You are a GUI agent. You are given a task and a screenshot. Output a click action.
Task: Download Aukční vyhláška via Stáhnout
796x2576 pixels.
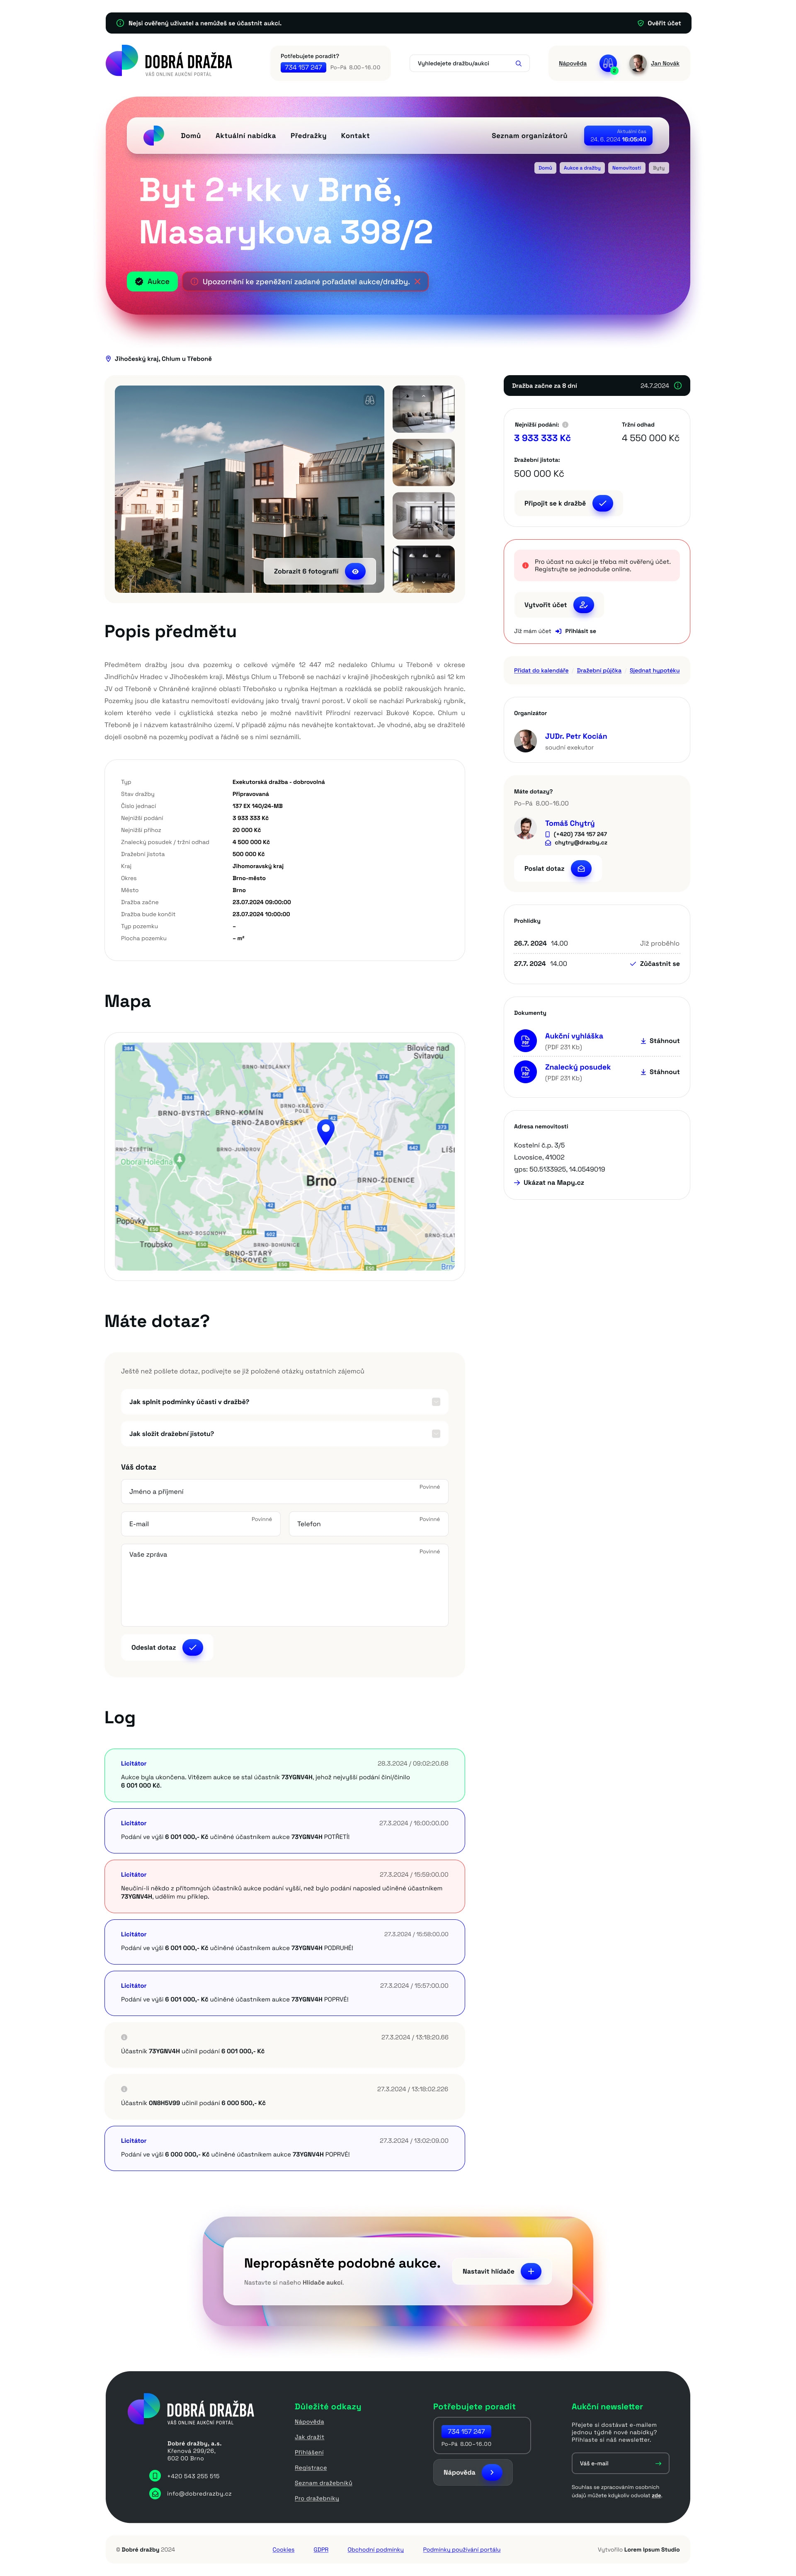coord(660,1041)
